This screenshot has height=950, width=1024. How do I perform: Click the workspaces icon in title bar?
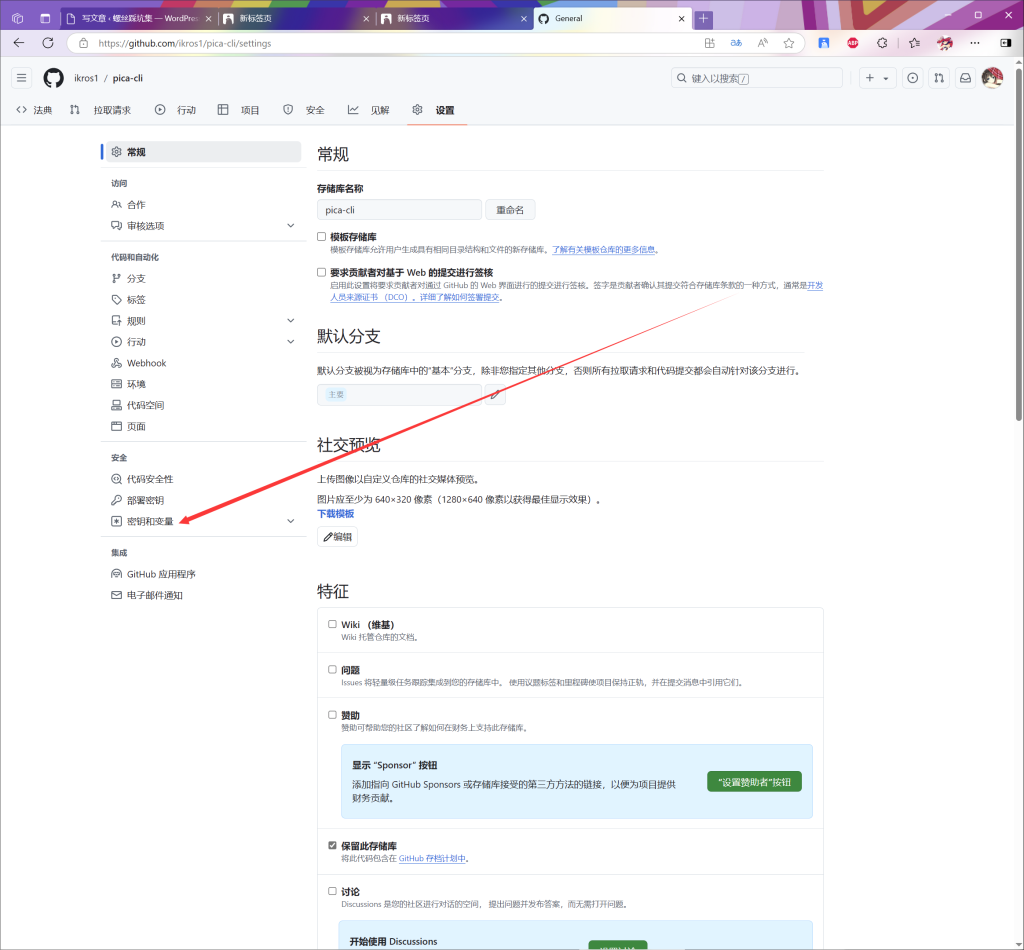[x=17, y=18]
